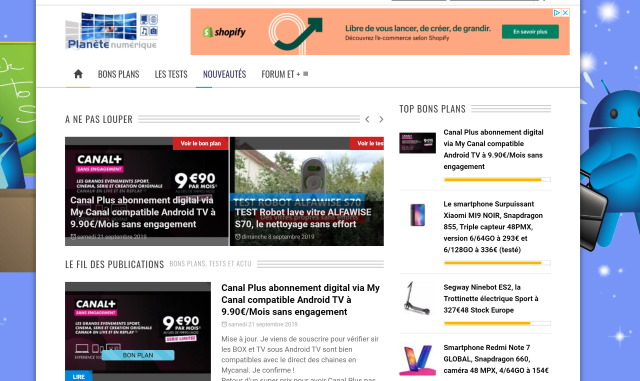This screenshot has width=640, height=381.
Task: Click the Bons plans, tests et actu subtitle
Action: coord(211,264)
